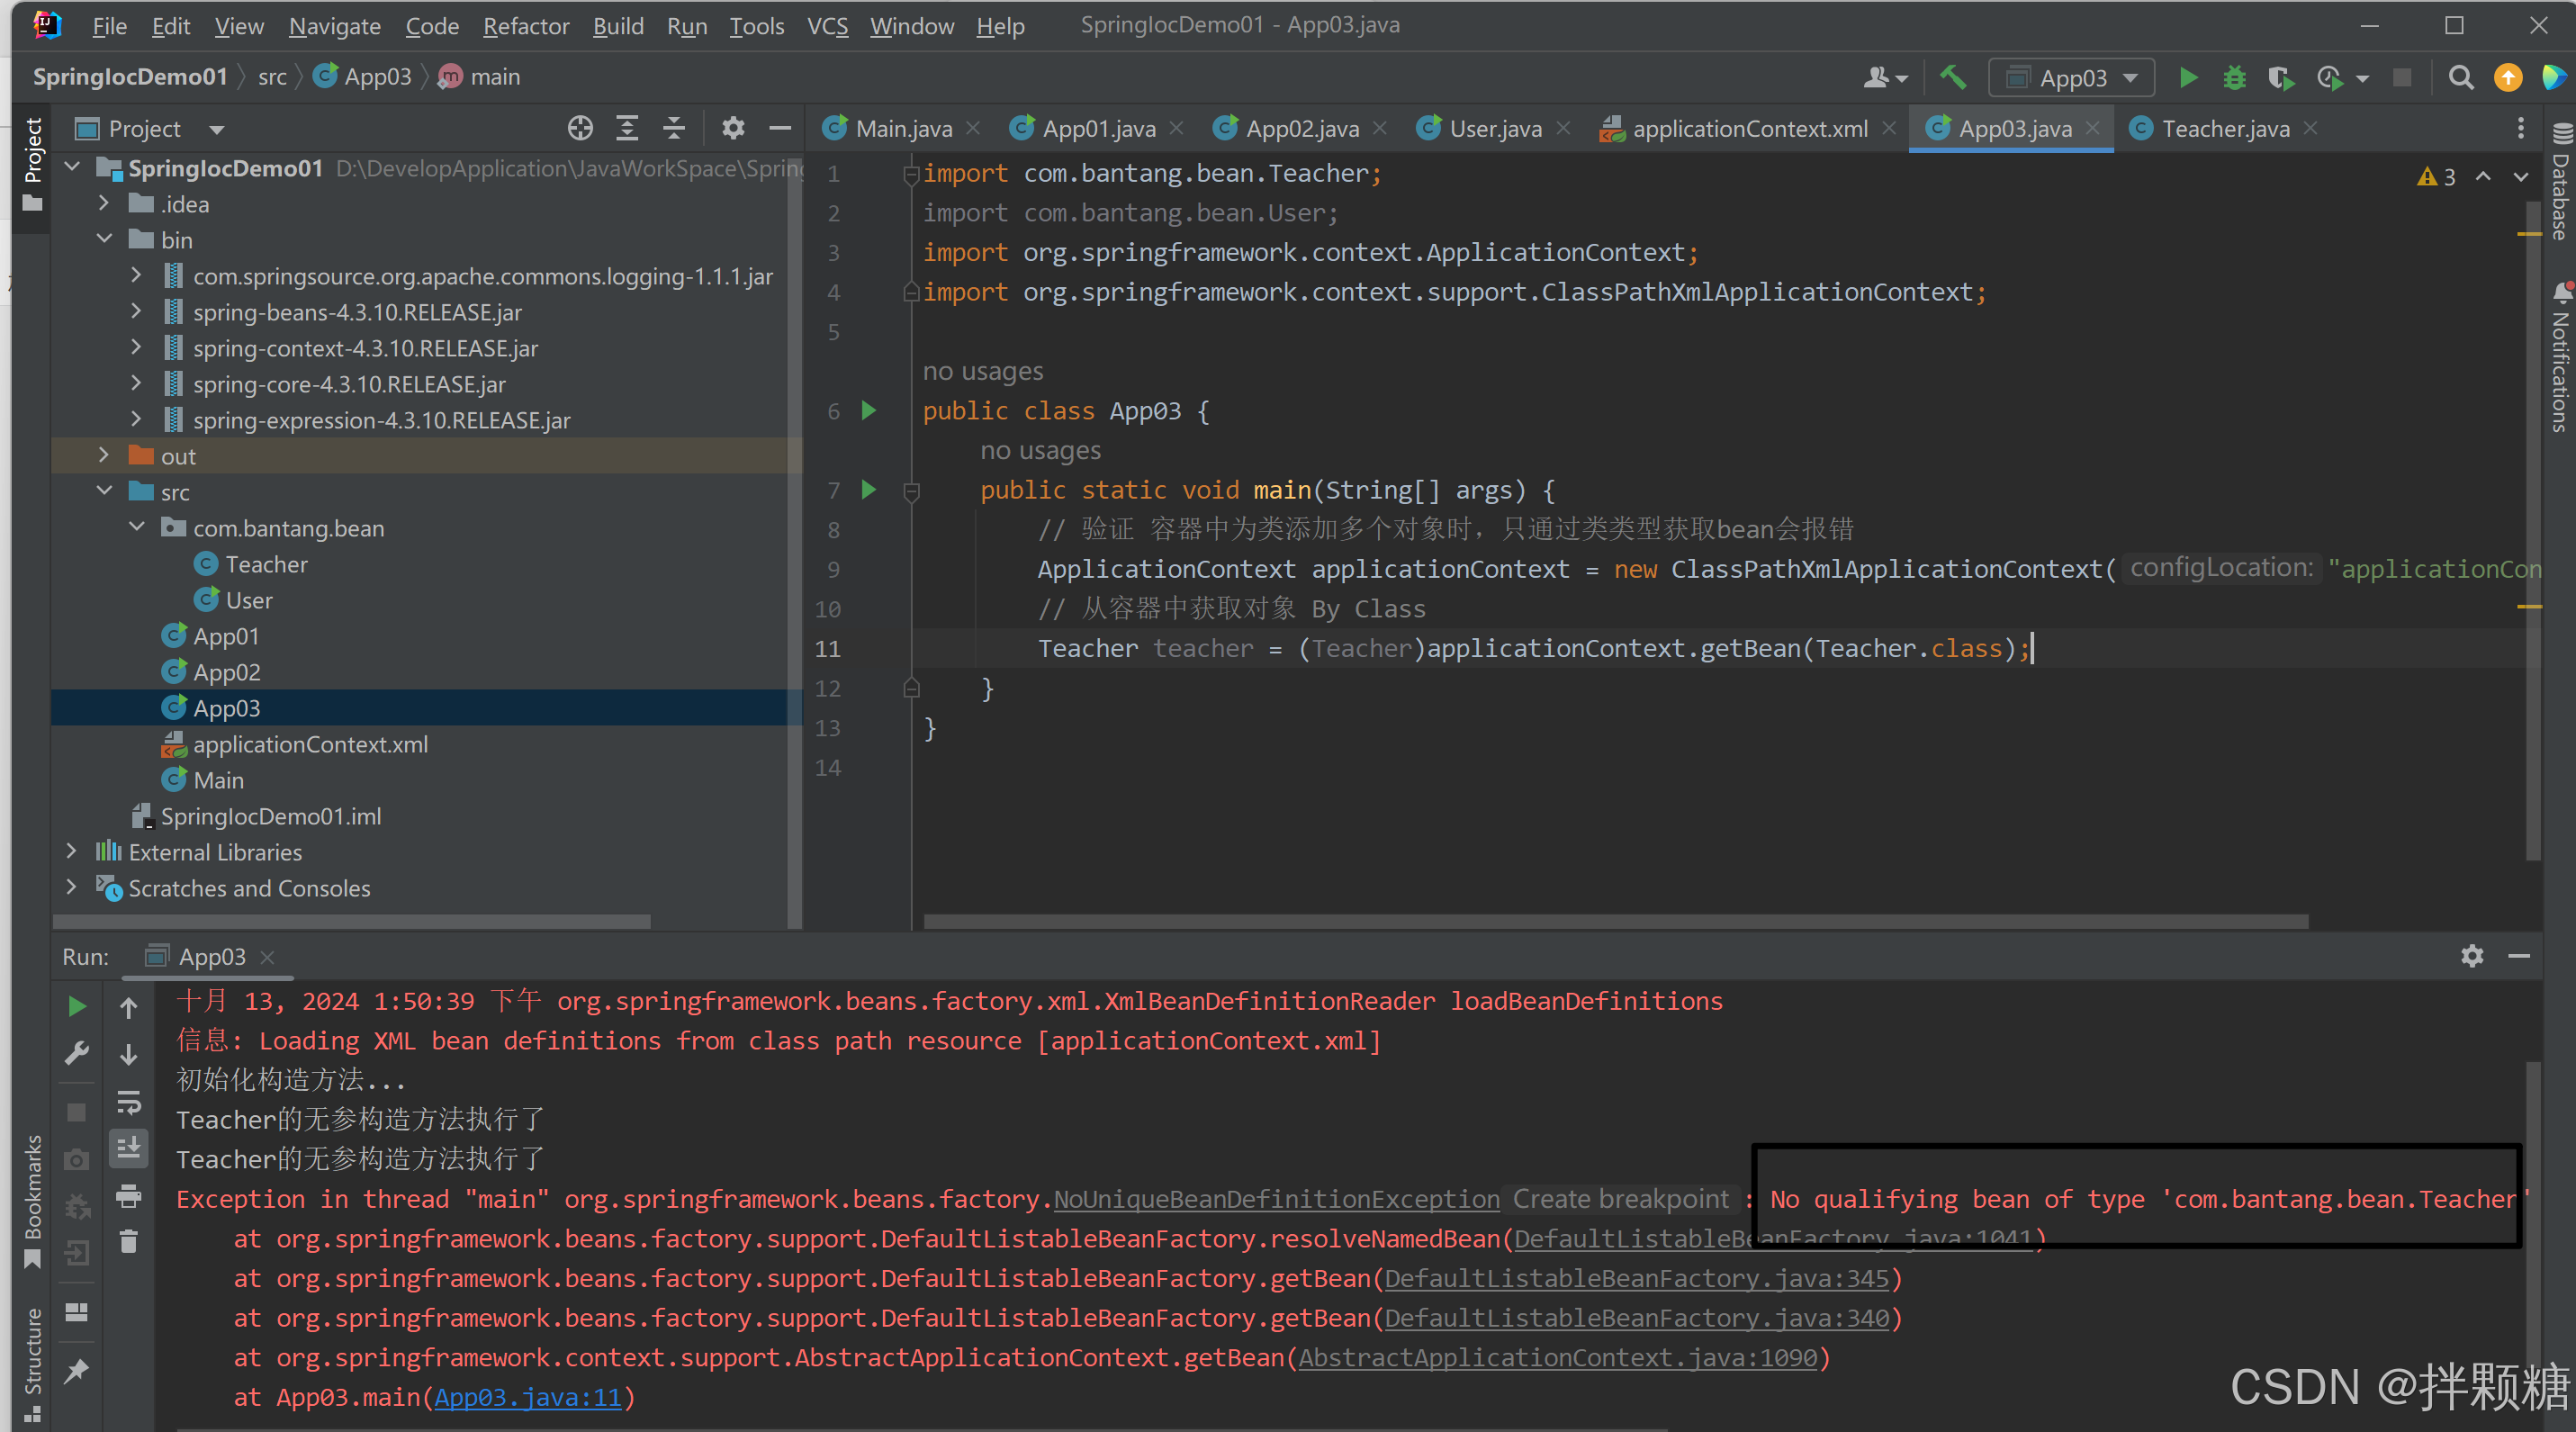Select Teacher class in project tree
The width and height of the screenshot is (2576, 1432).
[266, 564]
